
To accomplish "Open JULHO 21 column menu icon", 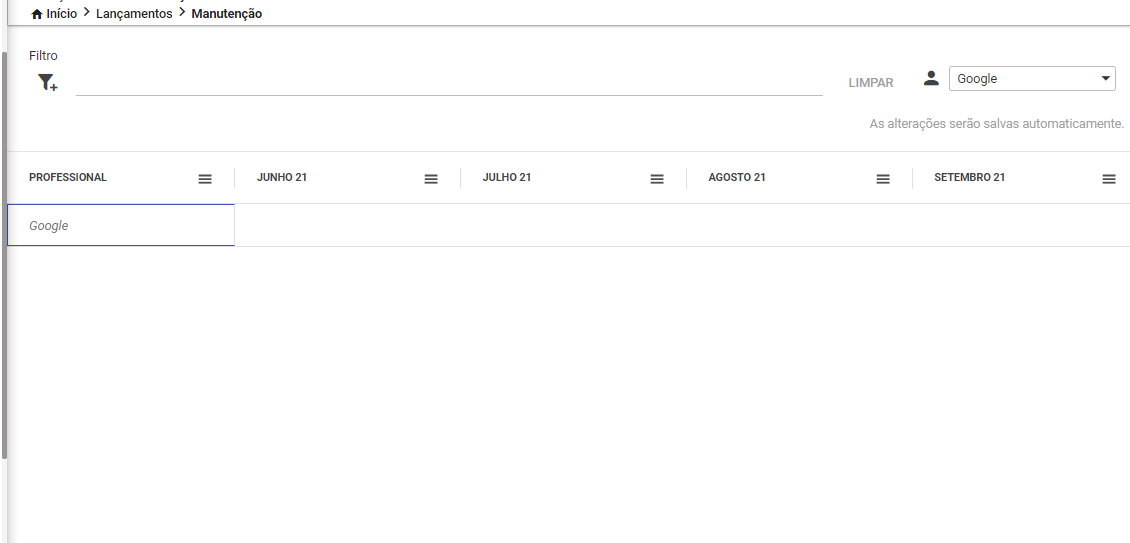I will [657, 179].
